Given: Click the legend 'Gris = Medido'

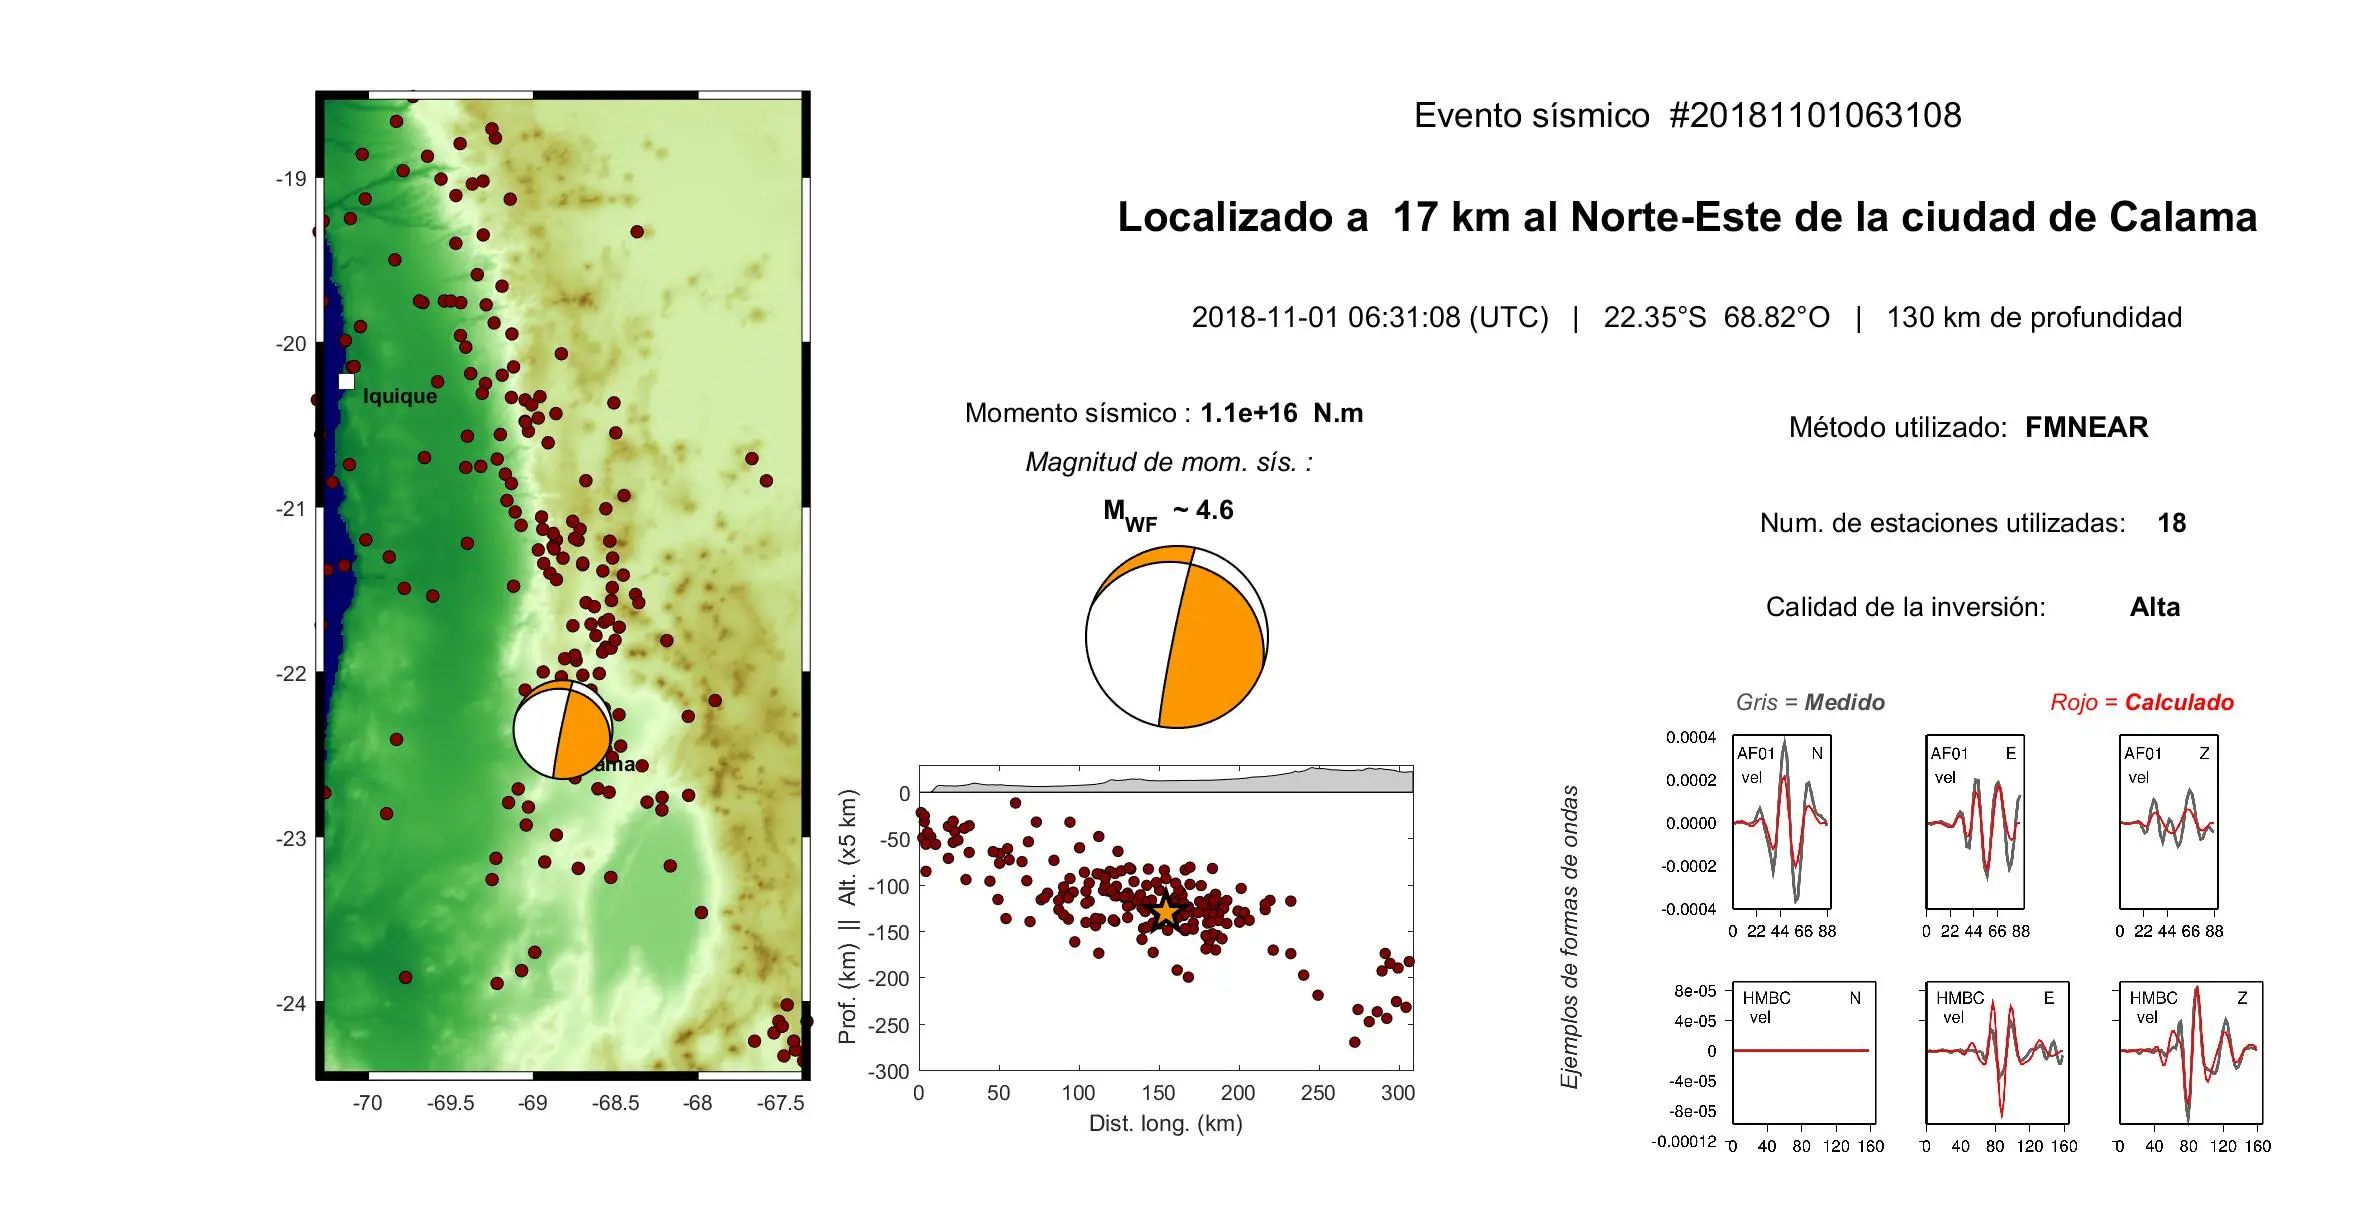Looking at the screenshot, I should pyautogui.click(x=1809, y=702).
